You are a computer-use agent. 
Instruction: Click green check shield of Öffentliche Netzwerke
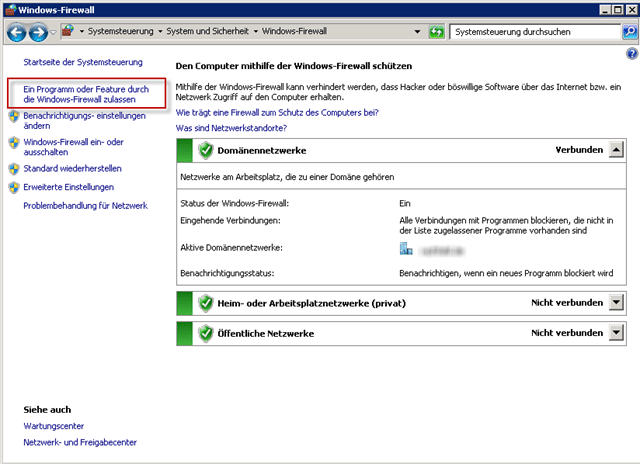[206, 333]
